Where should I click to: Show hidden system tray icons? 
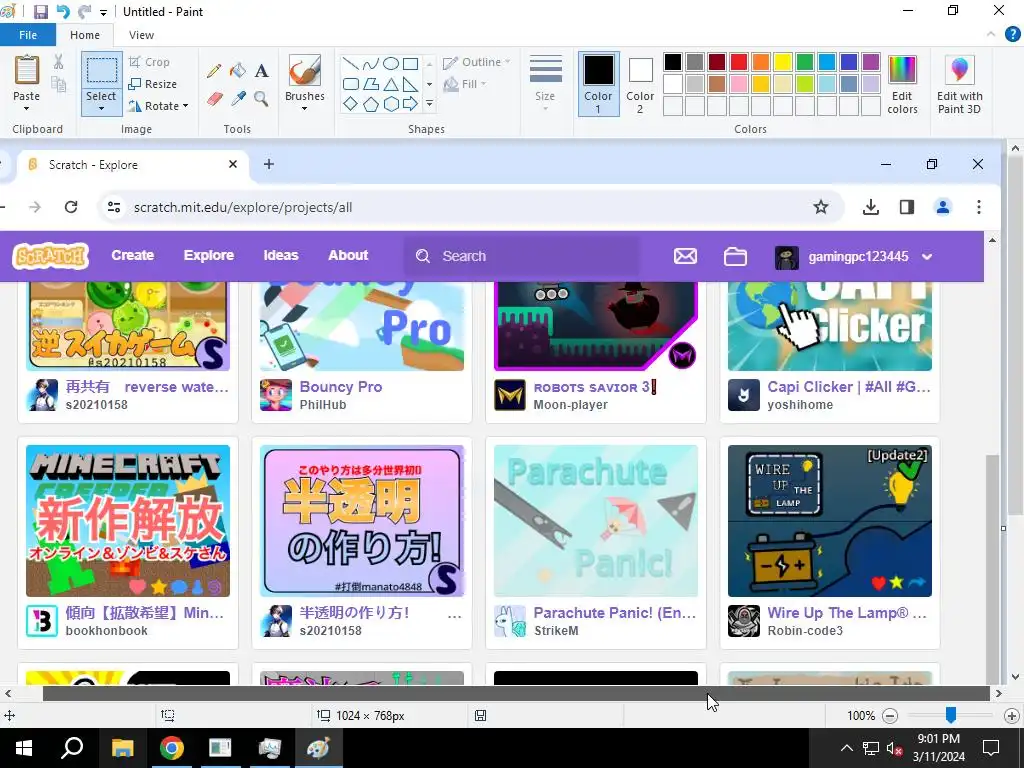[x=846, y=748]
